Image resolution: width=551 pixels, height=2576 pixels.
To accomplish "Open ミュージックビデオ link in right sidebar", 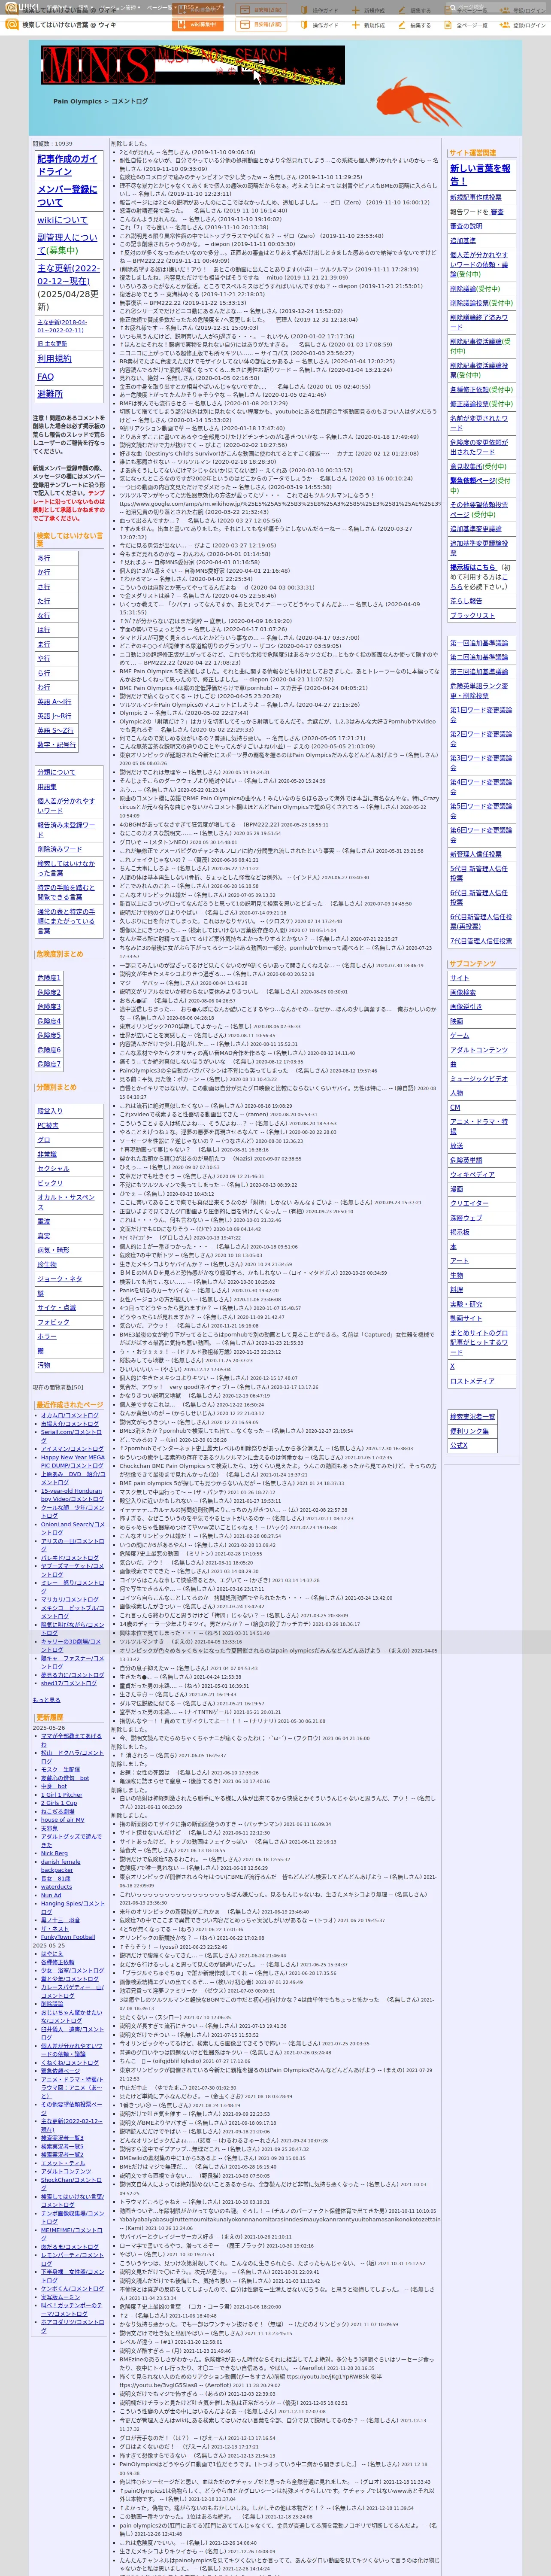I will [478, 1079].
